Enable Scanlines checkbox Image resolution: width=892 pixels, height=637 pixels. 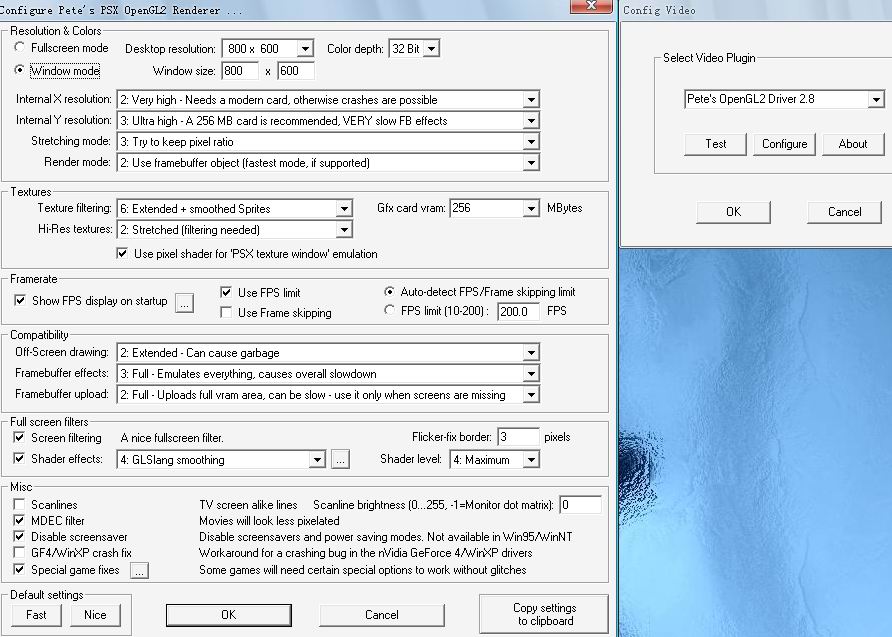point(19,504)
